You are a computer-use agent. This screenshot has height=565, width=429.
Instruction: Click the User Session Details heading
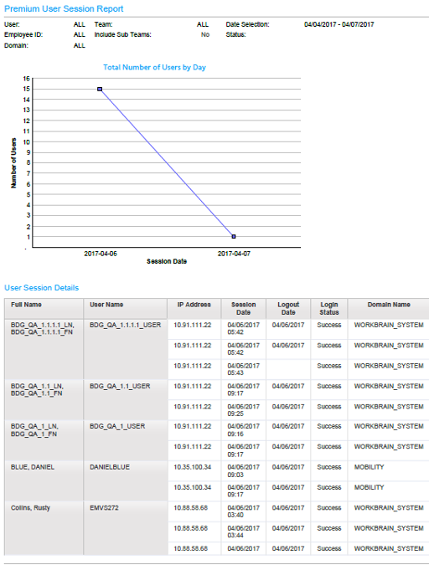41,288
